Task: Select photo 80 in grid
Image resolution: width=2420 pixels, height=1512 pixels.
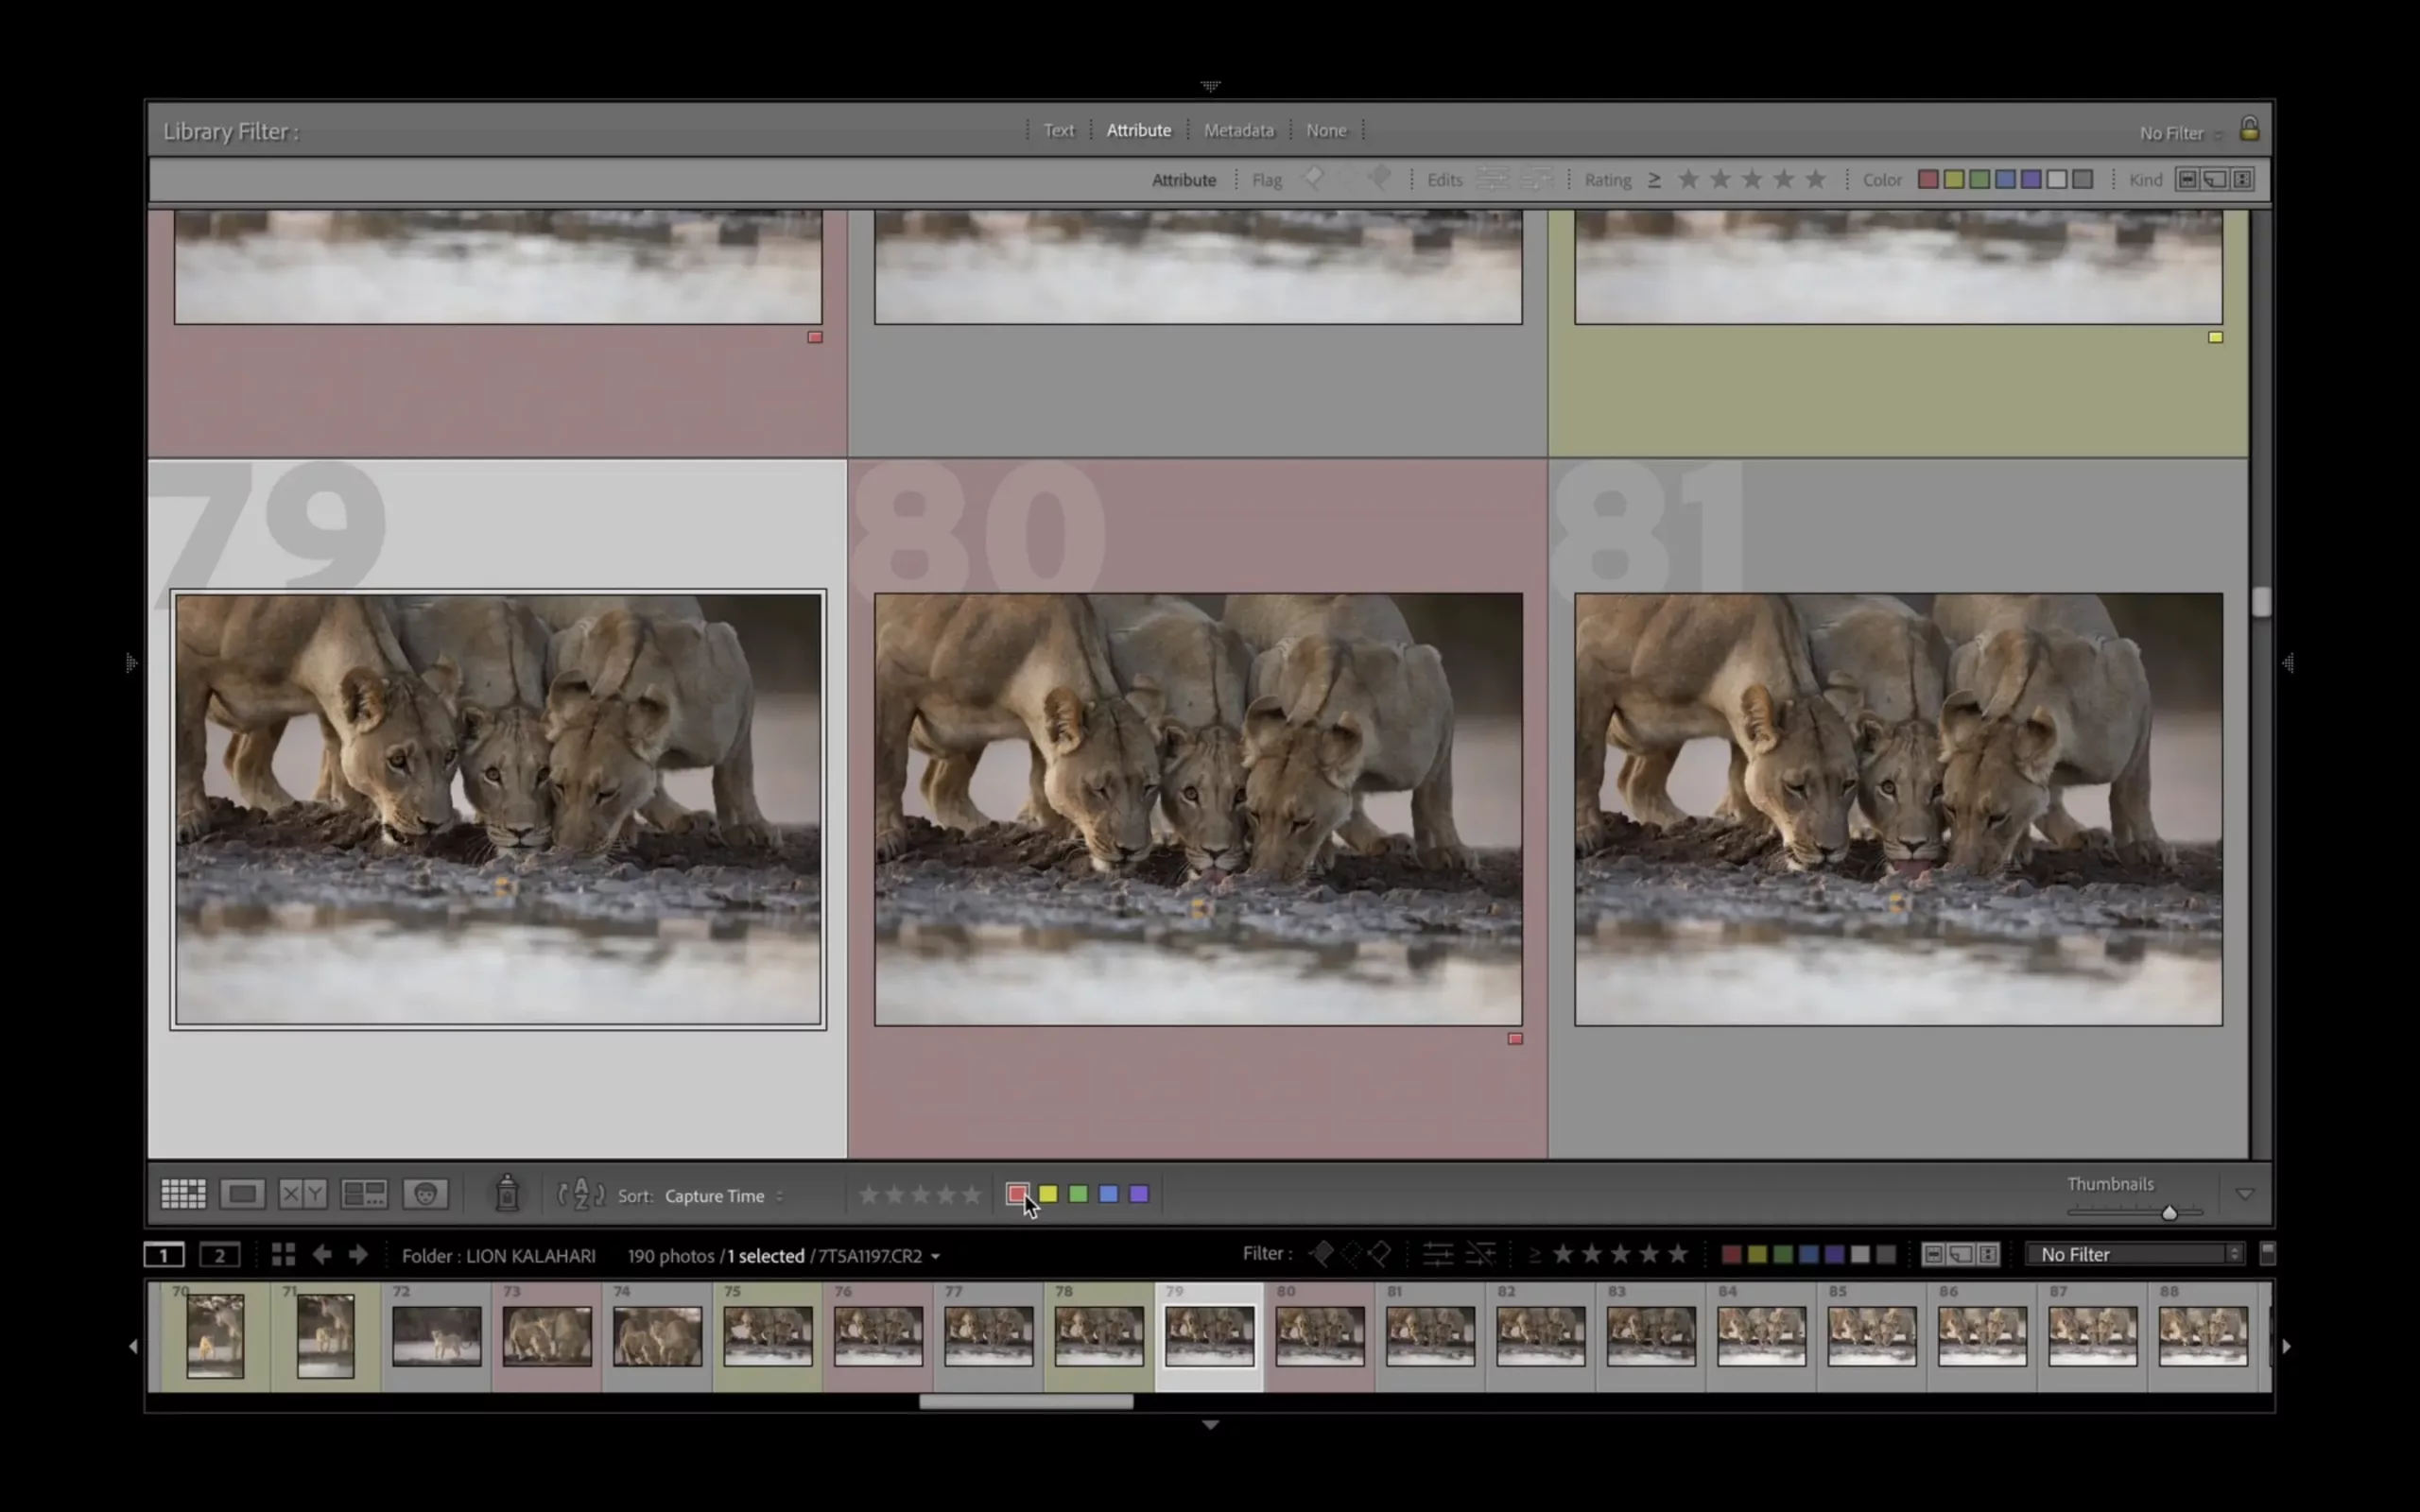Action: click(1198, 809)
